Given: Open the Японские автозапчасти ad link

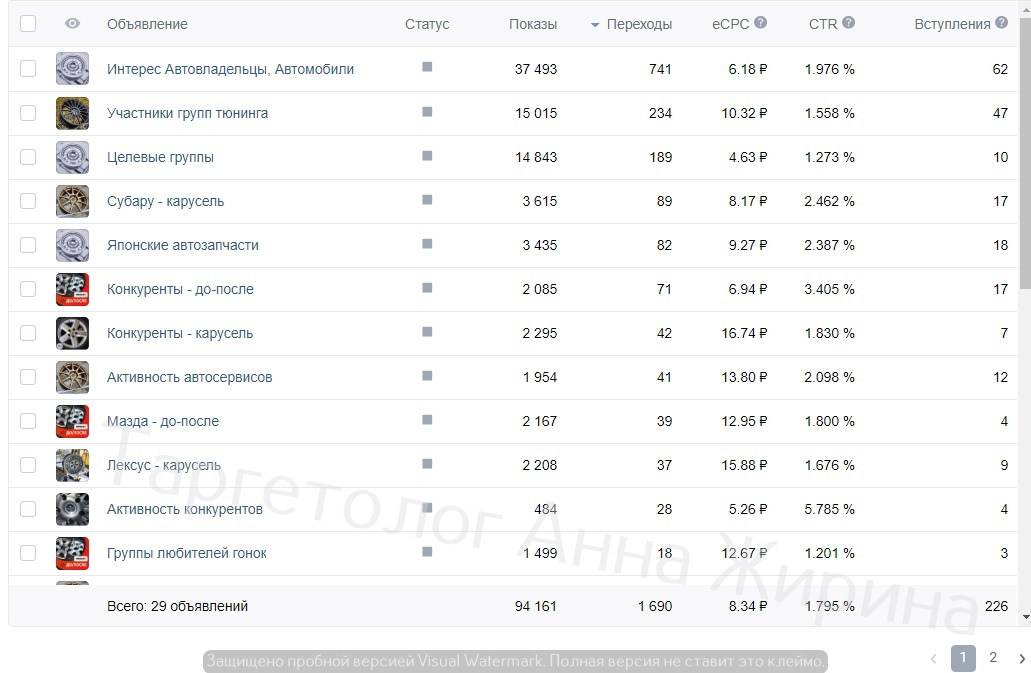Looking at the screenshot, I should pyautogui.click(x=183, y=245).
